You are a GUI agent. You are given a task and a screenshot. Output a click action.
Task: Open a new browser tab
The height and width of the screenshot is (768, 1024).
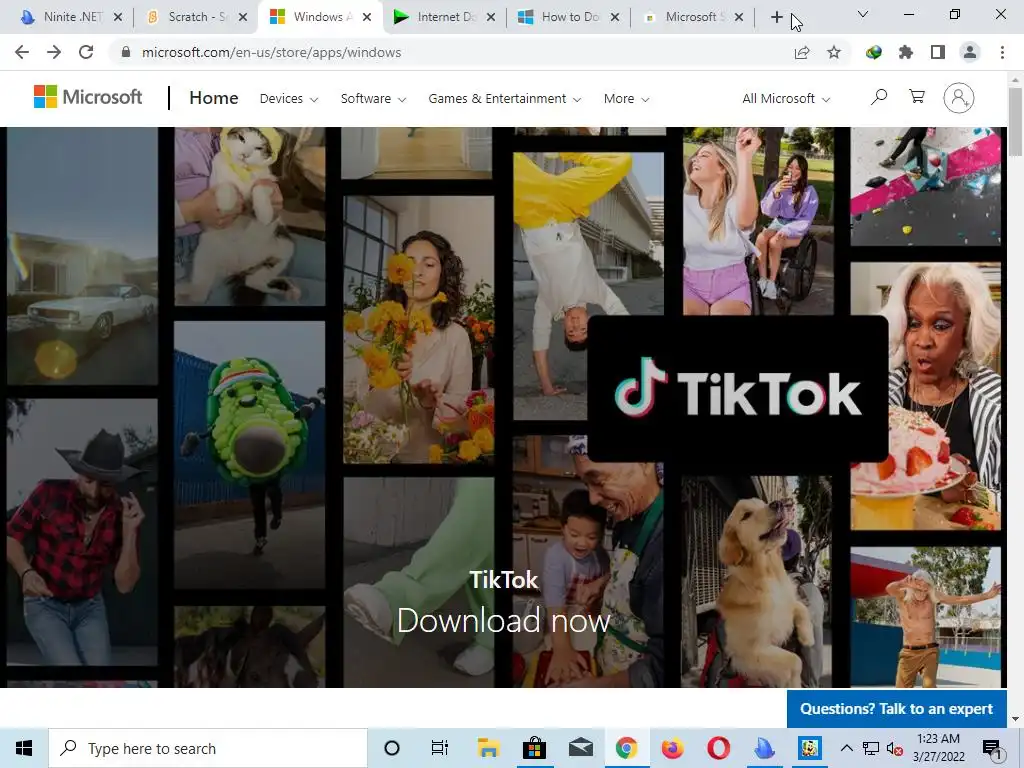(x=776, y=17)
